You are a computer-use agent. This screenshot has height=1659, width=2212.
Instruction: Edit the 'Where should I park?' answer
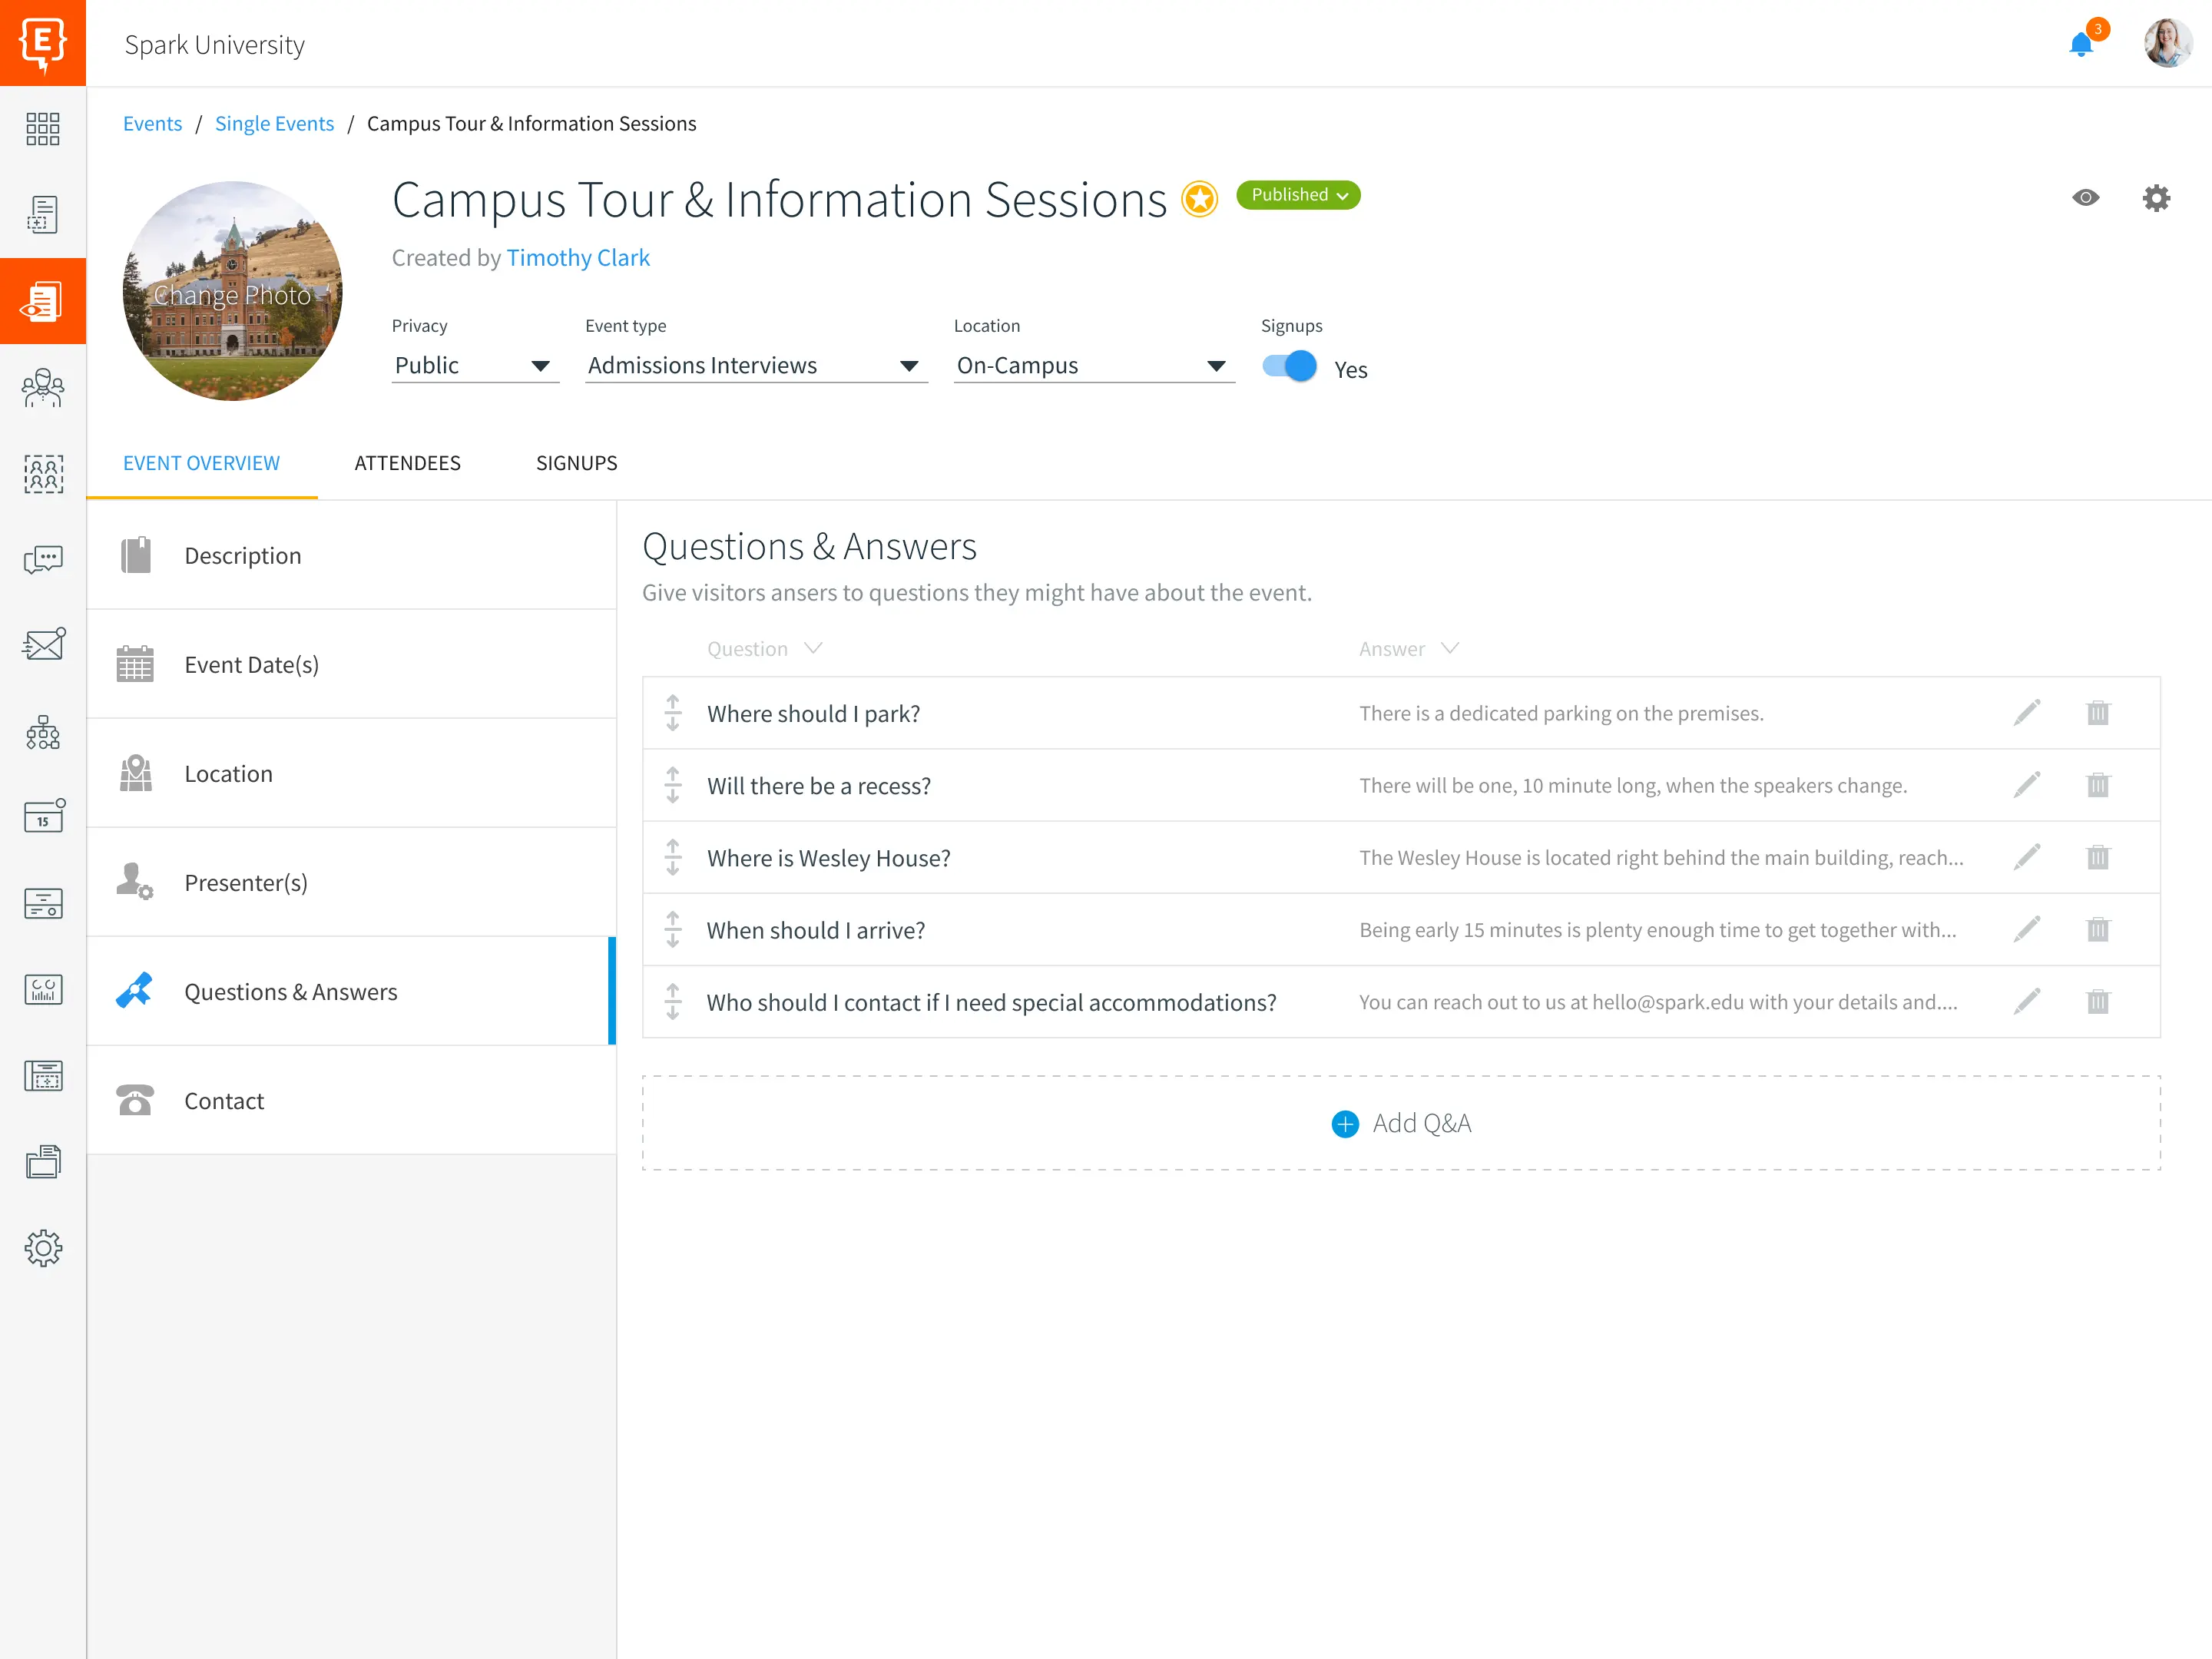pyautogui.click(x=2027, y=713)
